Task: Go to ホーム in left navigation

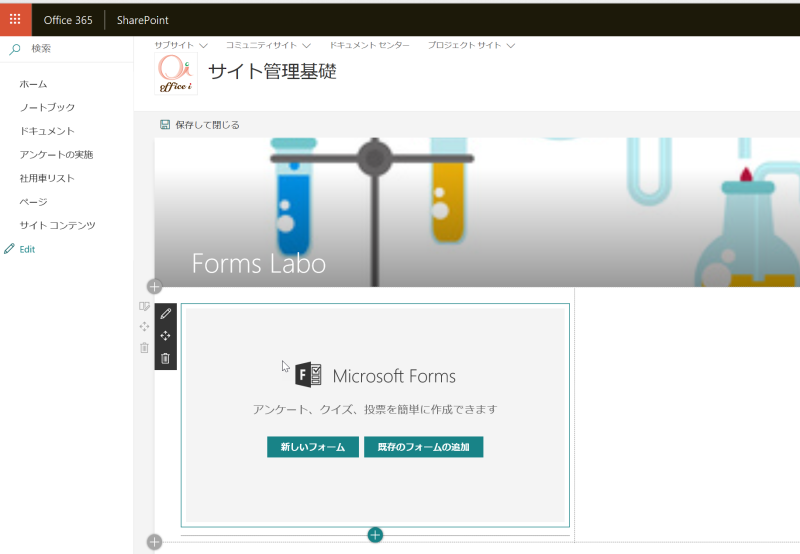Action: point(33,84)
